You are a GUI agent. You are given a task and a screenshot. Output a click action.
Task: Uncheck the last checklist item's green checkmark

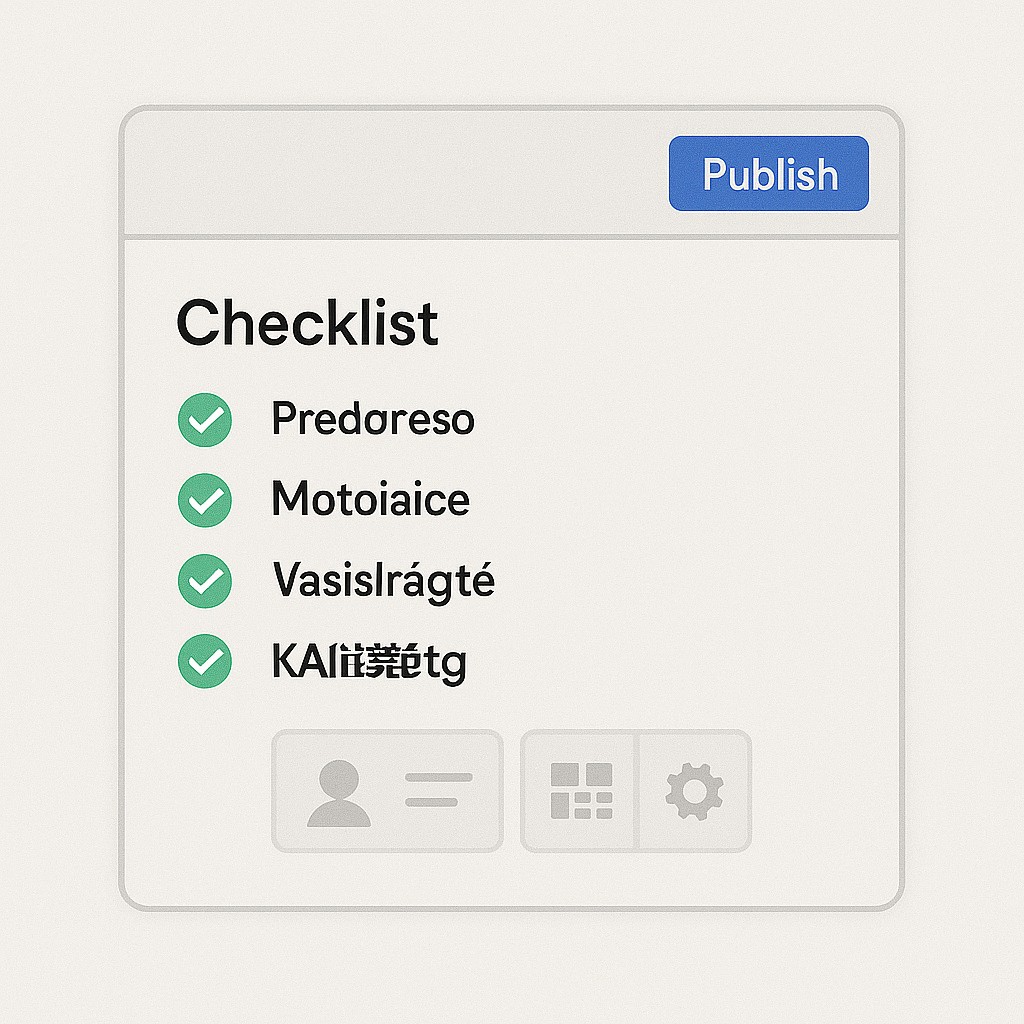(205, 662)
